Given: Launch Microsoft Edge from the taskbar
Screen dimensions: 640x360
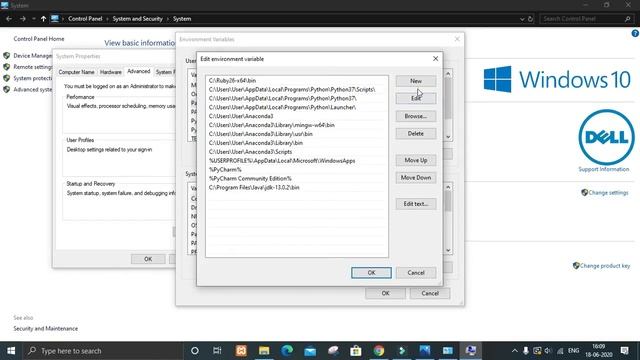Looking at the screenshot, I should (287, 351).
